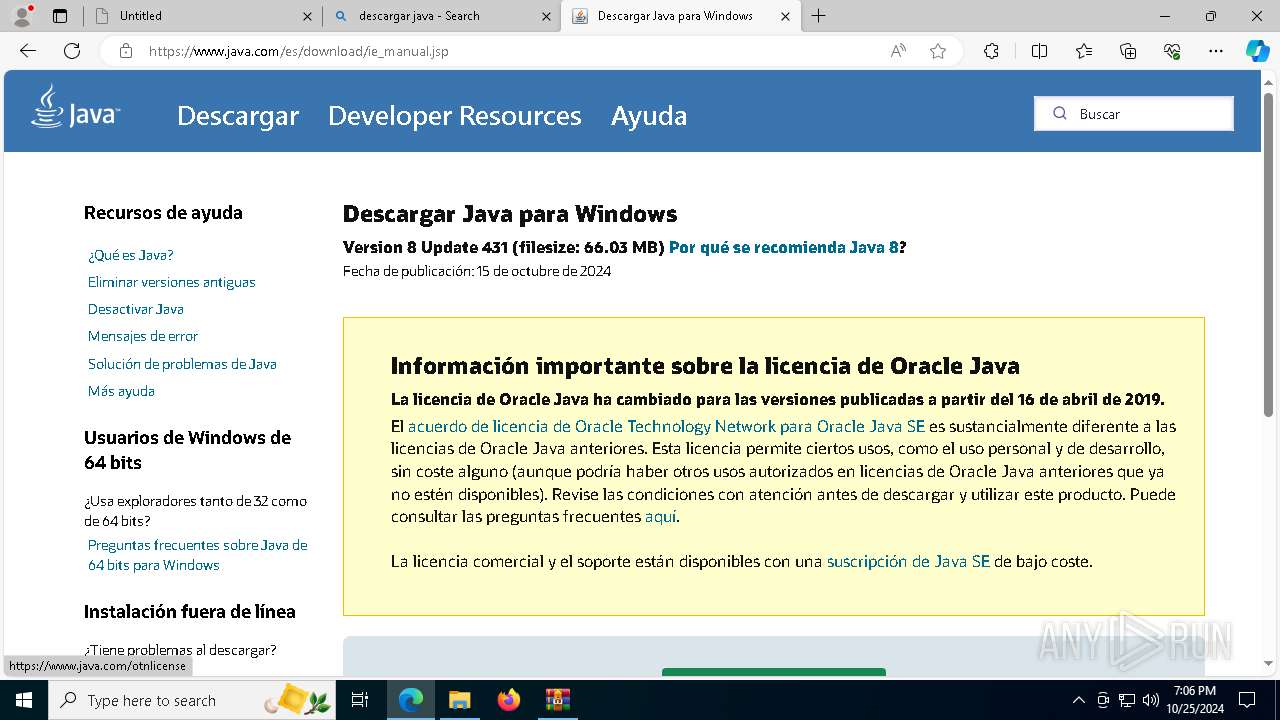The width and height of the screenshot is (1280, 720).
Task: Click the search magnifier in Buscar box
Action: coord(1060,113)
